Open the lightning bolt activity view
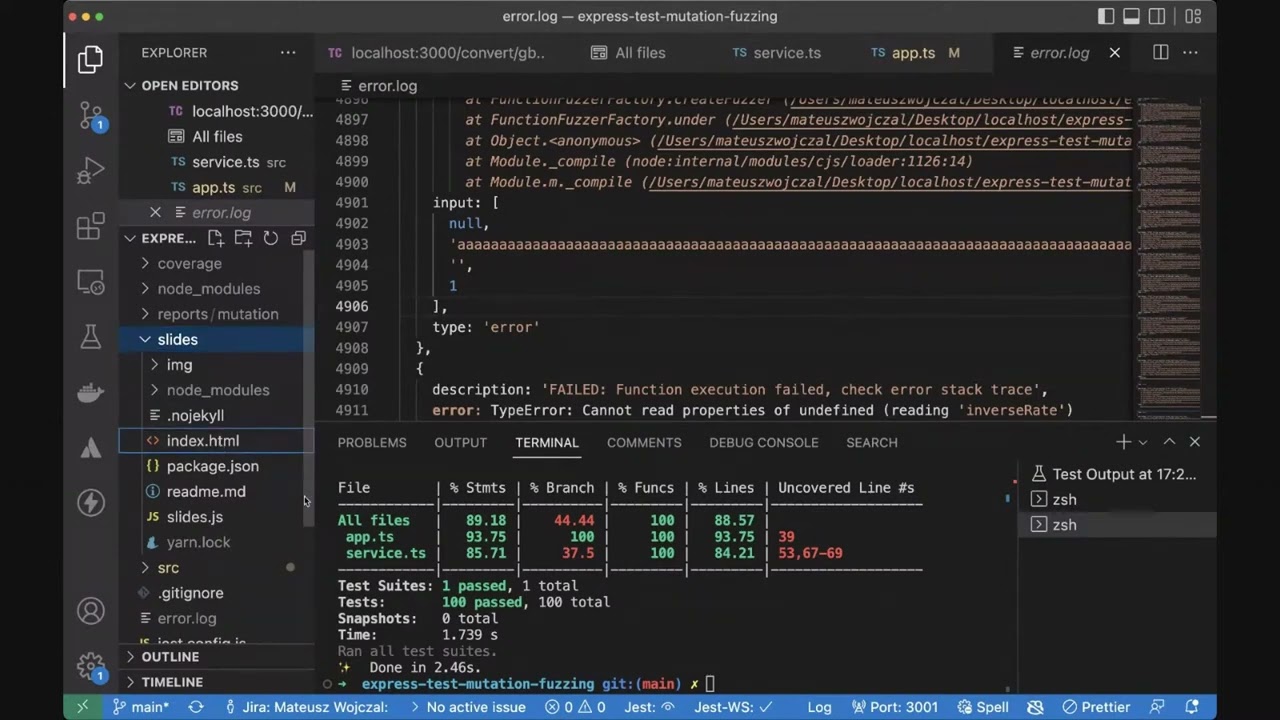Screen dimensions: 1280x720 click(91, 502)
